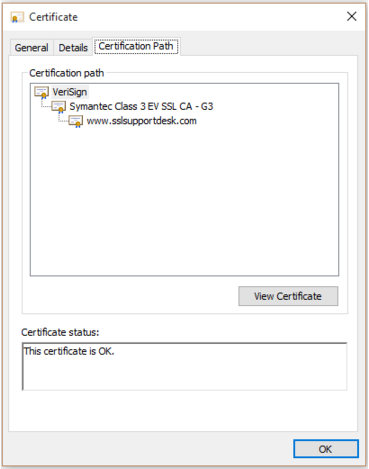Image resolution: width=369 pixels, height=469 pixels.
Task: Select the www.sslsupportdesk.com leaf certificate
Action: pos(141,121)
